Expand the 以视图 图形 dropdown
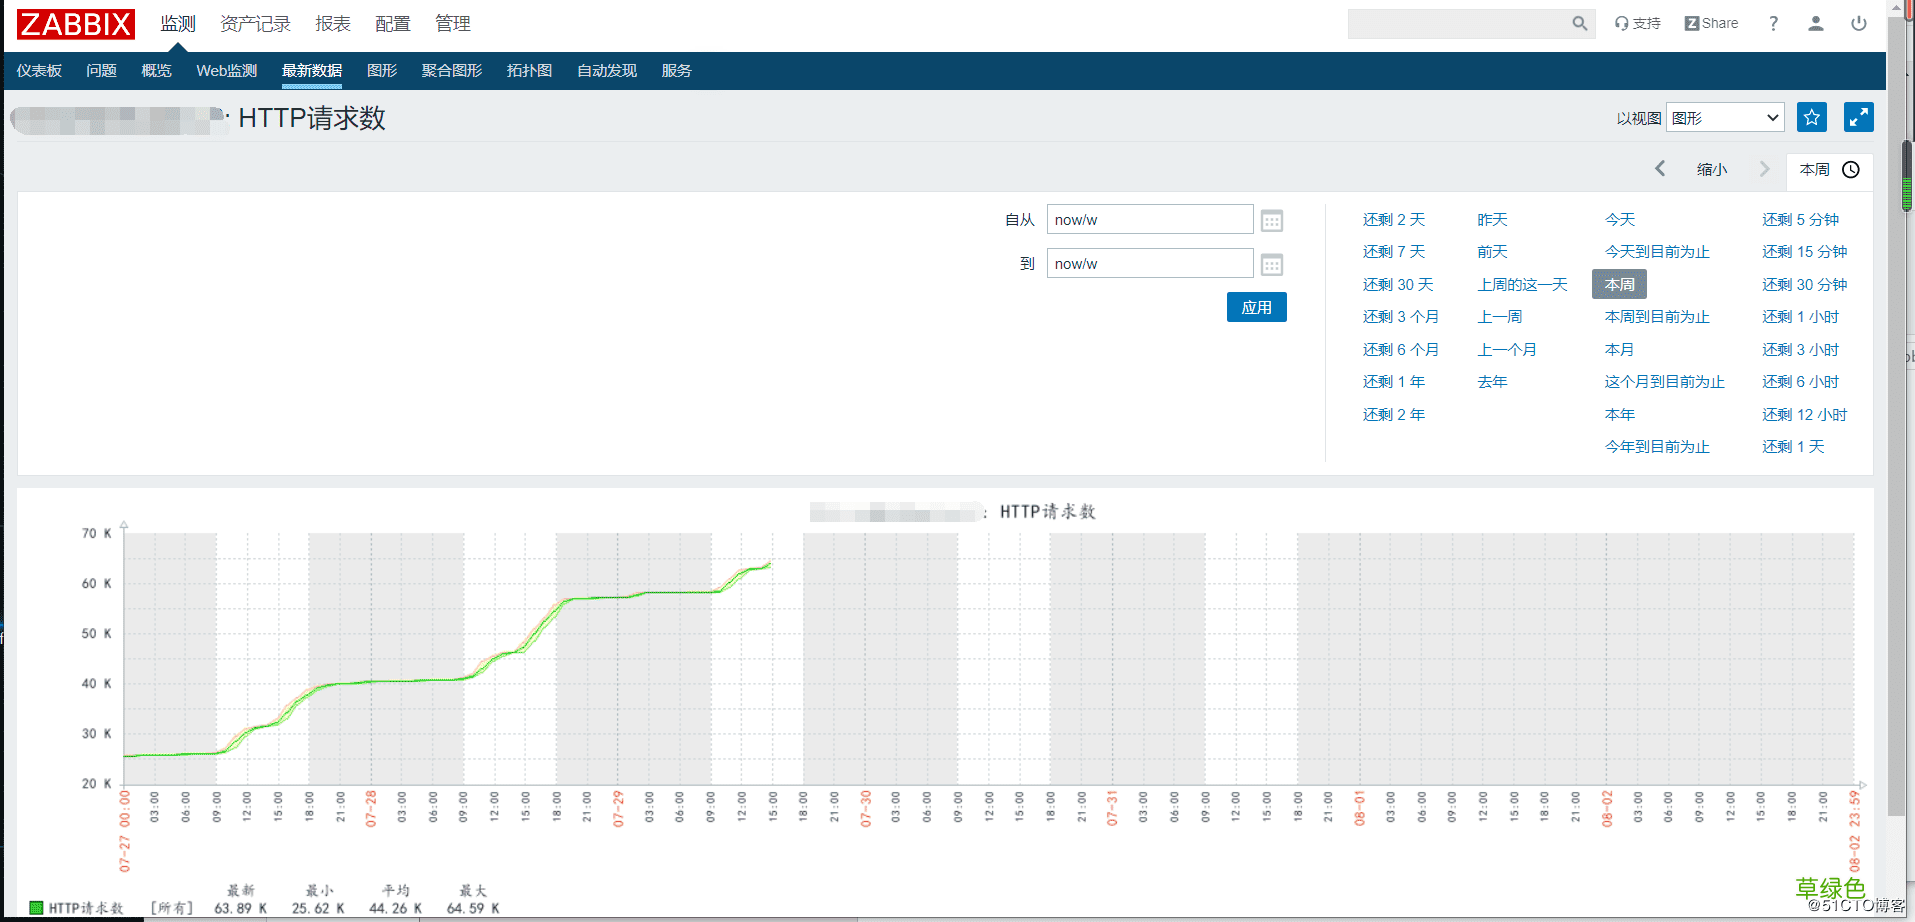This screenshot has height=922, width=1915. click(1725, 118)
